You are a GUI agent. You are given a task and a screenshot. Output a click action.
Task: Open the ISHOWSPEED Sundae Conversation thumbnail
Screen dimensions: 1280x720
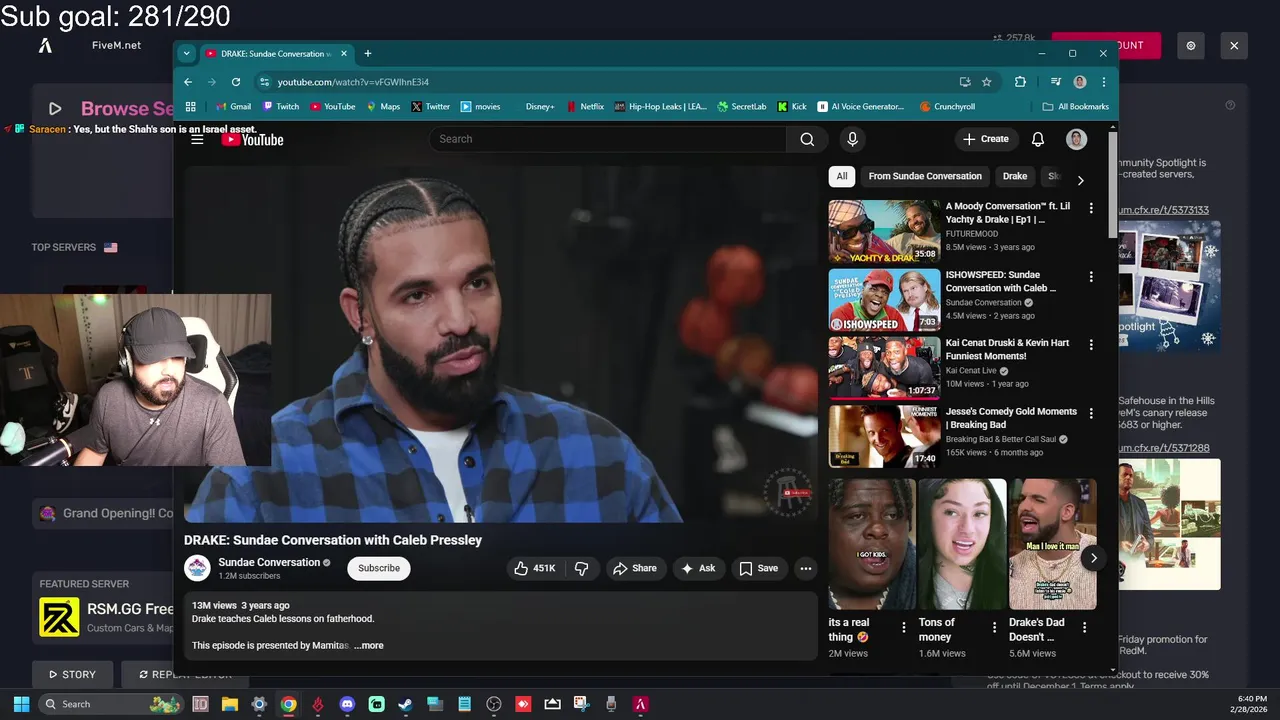pyautogui.click(x=884, y=300)
